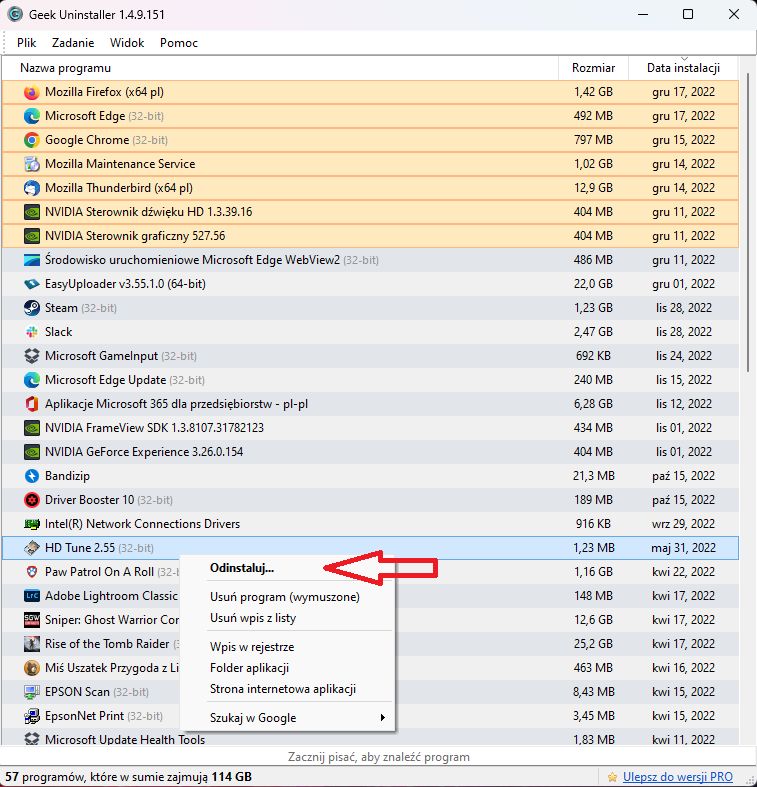Screen dimensions: 757x787
Task: Click the NVIDIA GeForce Experience icon
Action: 32,452
